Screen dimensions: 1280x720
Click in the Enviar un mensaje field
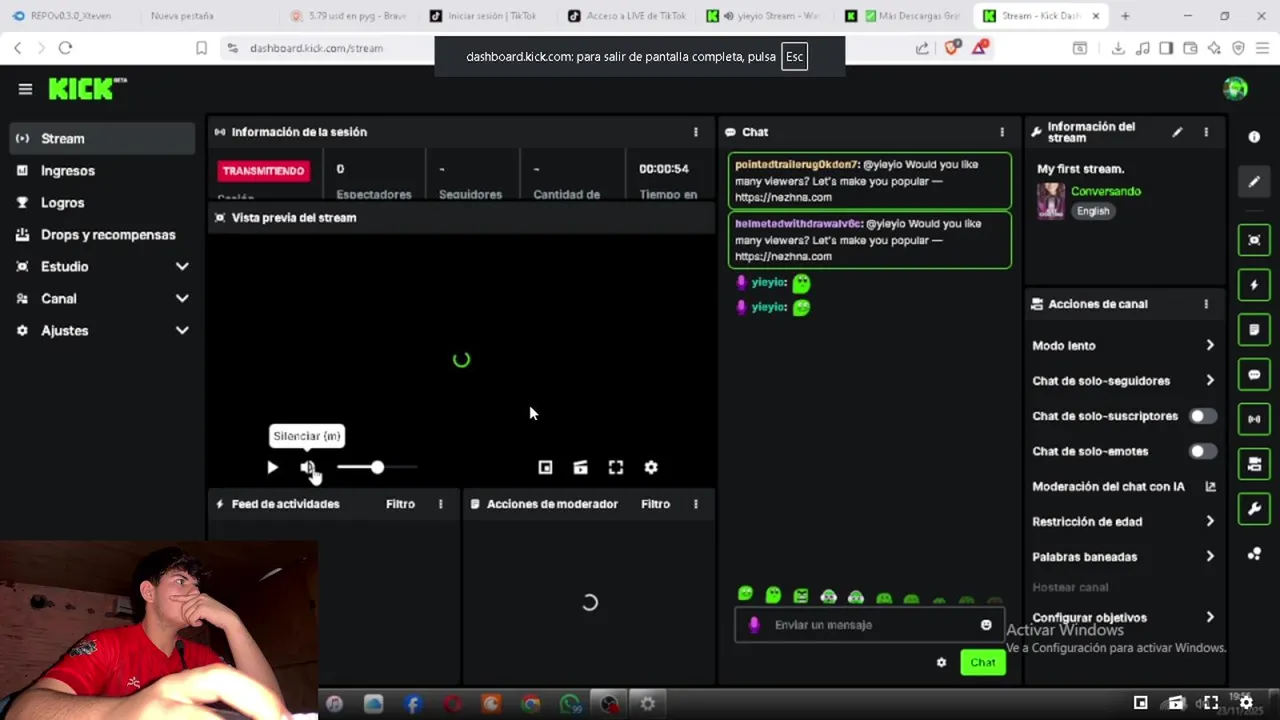[870, 625]
